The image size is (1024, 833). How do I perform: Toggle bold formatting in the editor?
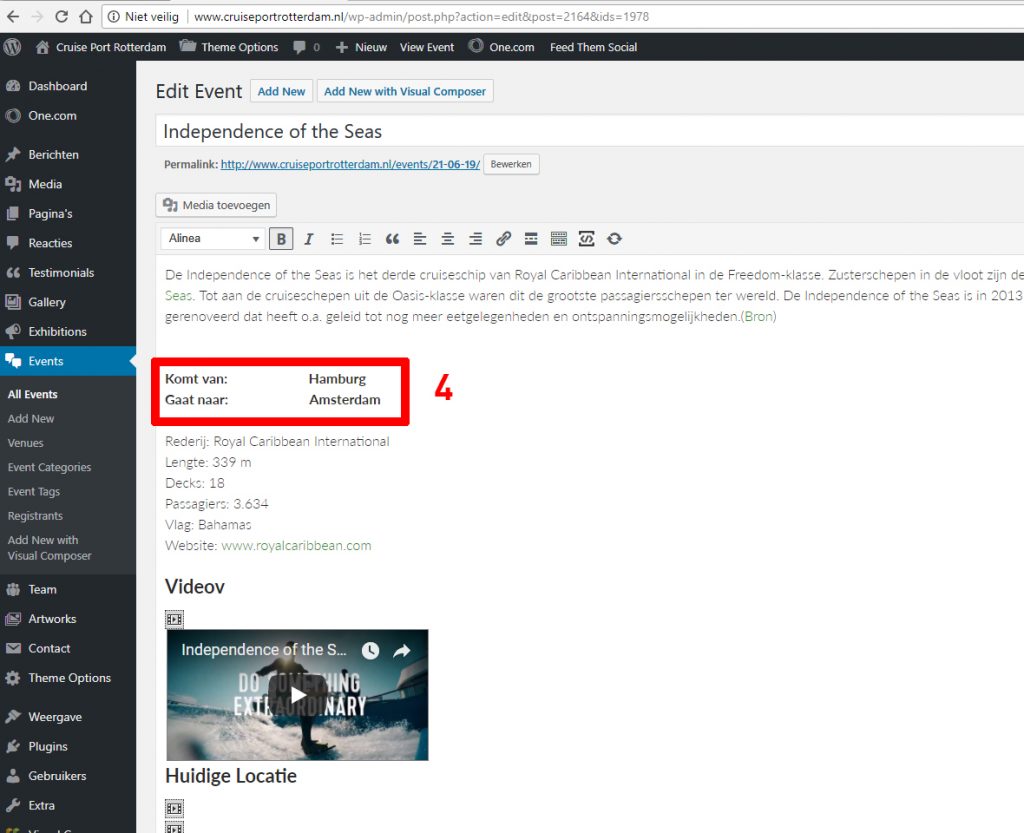pyautogui.click(x=281, y=239)
